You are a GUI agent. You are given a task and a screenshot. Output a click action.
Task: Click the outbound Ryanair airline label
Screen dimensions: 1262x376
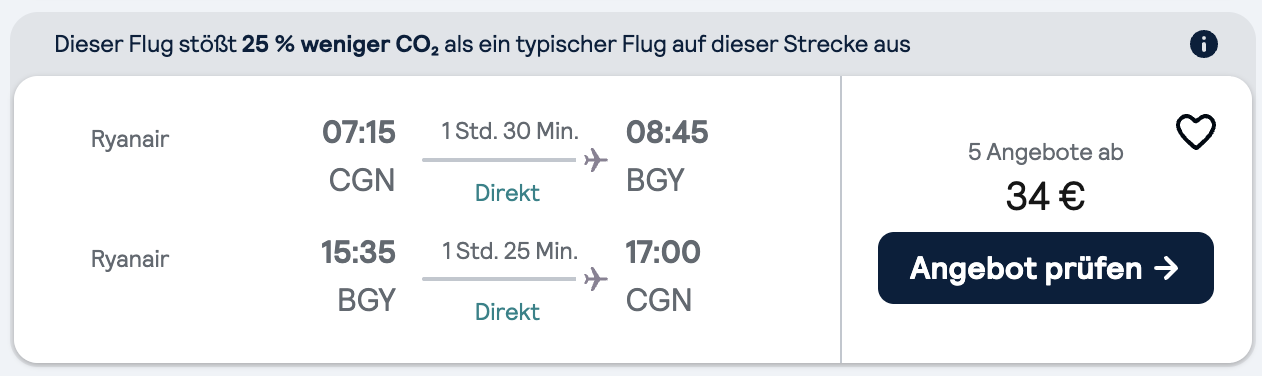coord(130,139)
